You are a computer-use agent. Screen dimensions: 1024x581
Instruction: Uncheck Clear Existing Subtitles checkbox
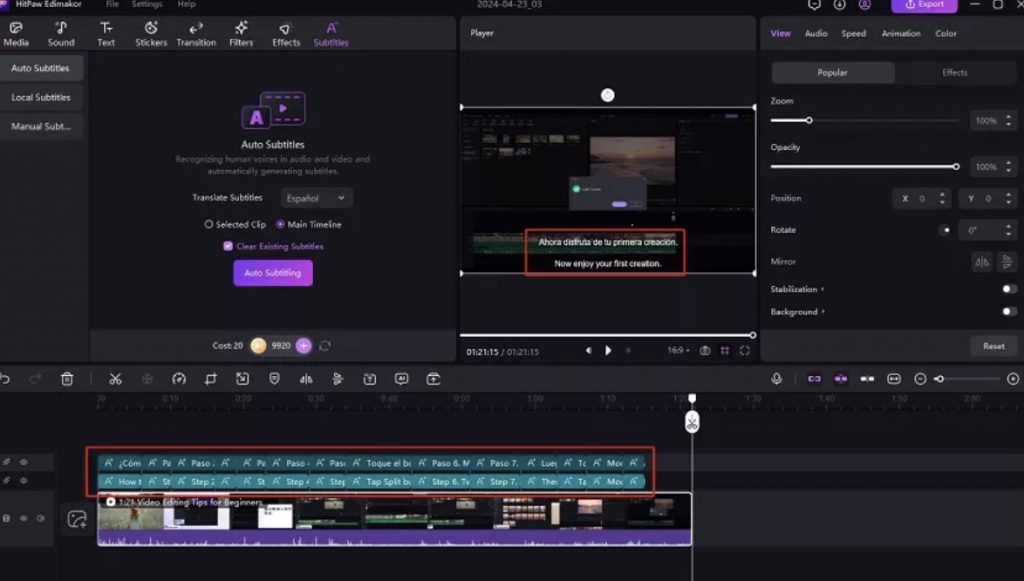point(228,246)
